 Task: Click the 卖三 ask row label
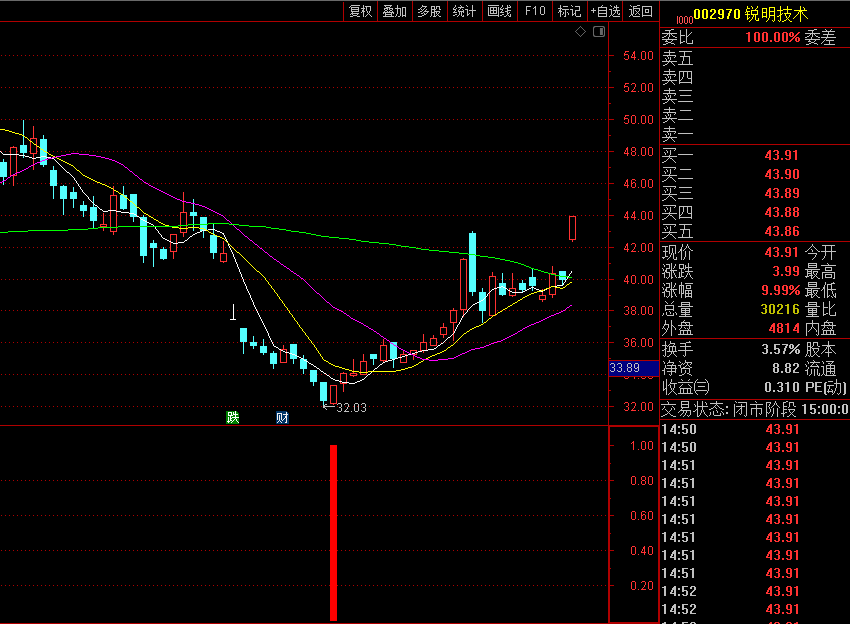tap(678, 96)
